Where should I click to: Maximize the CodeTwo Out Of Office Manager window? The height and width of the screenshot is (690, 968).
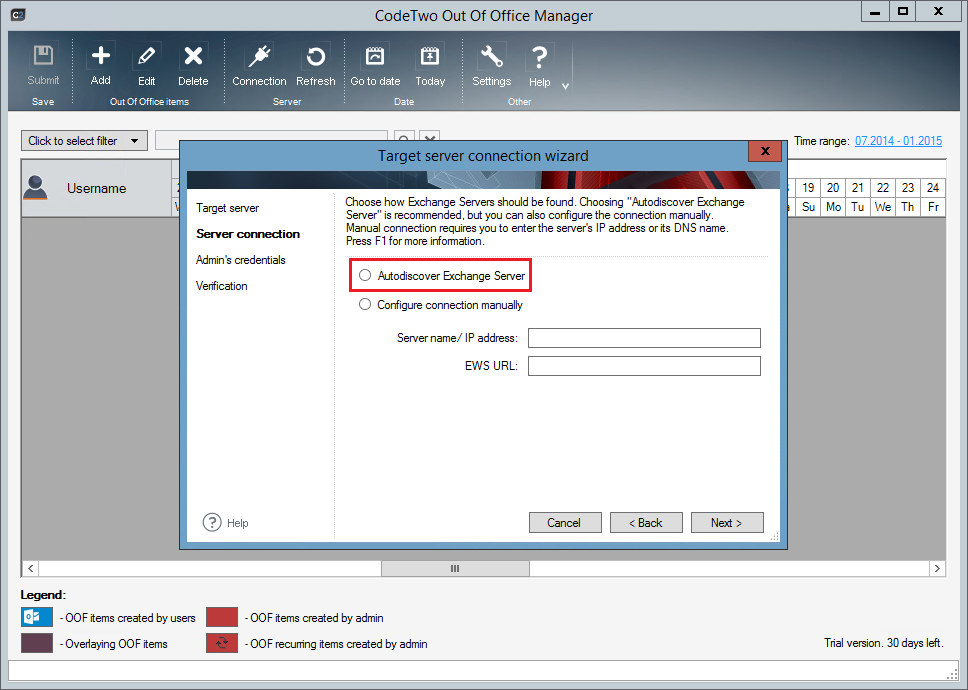903,12
